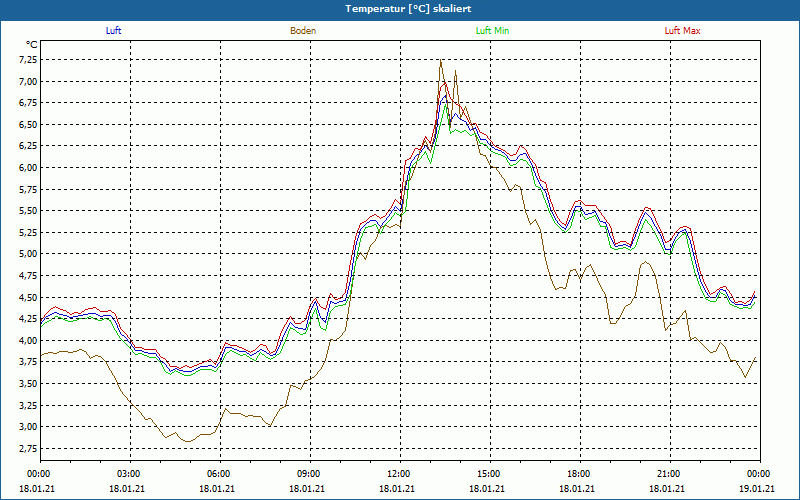Screen dimensions: 800x500
Task: Click the 4,75 y-axis value
Action: click(x=28, y=276)
